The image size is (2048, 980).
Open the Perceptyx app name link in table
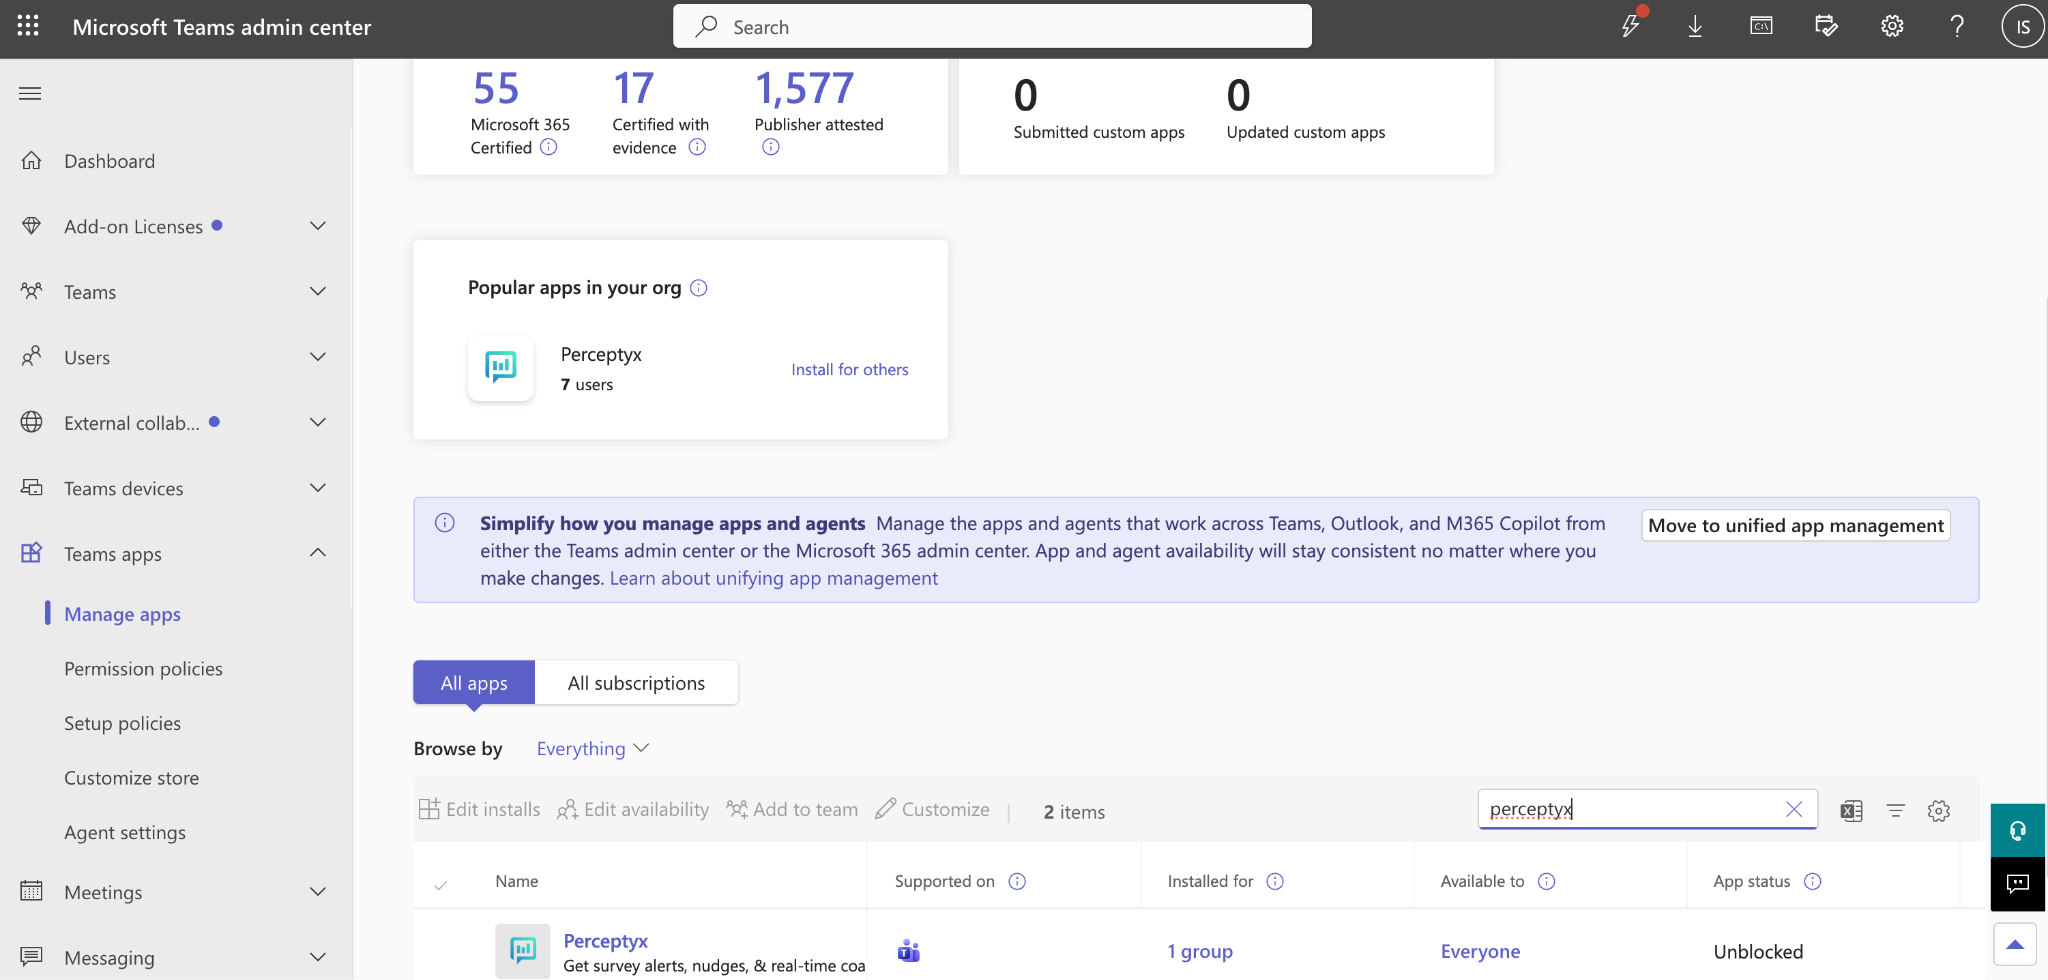606,941
